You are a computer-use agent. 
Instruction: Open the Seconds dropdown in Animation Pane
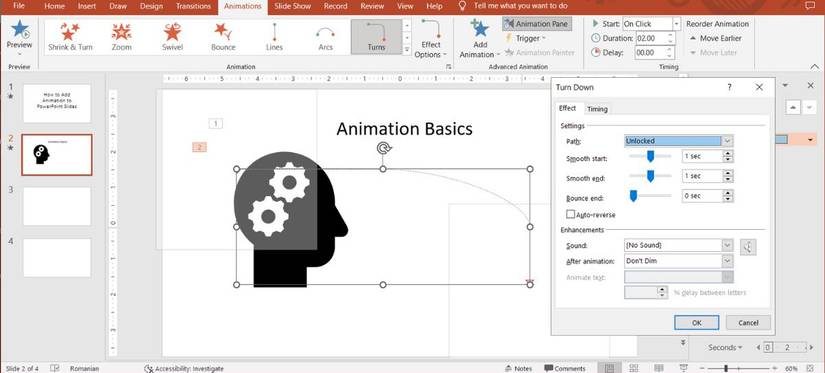coord(725,347)
